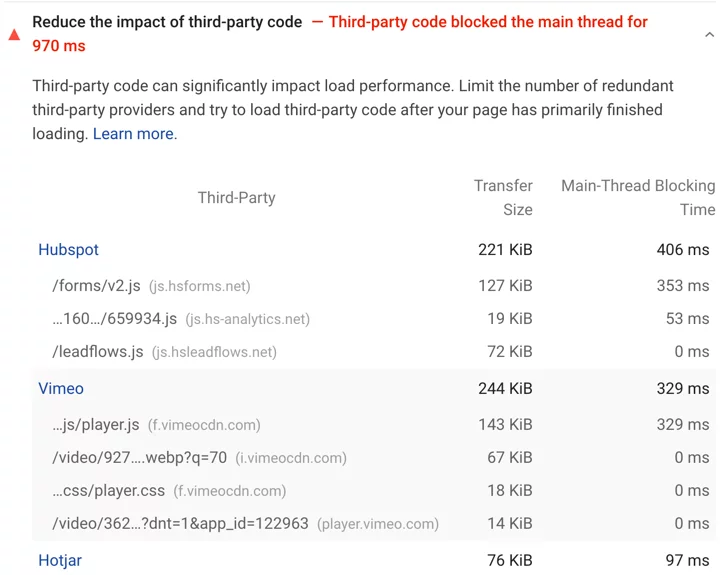Open the Vimeo third-party link
Image resolution: width=723 pixels, height=575 pixels.
tap(61, 389)
